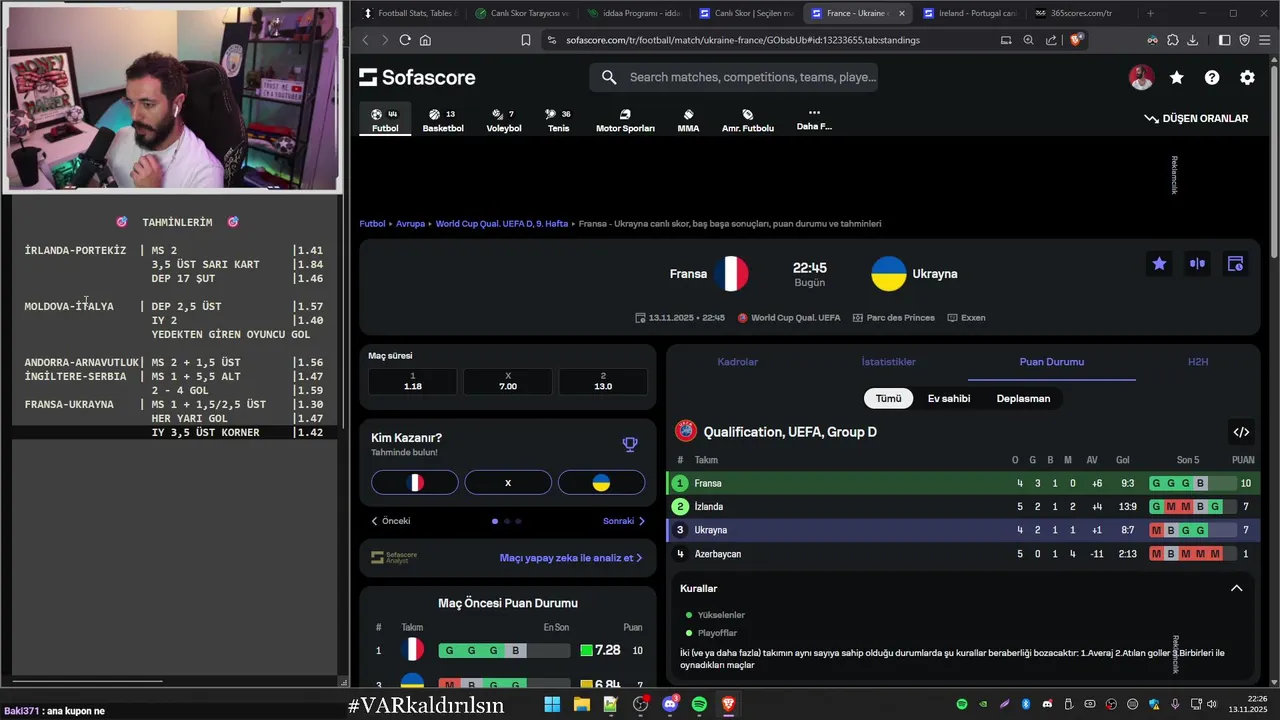Open Futbol breadcrumb link
This screenshot has width=1280, height=720.
tap(372, 224)
